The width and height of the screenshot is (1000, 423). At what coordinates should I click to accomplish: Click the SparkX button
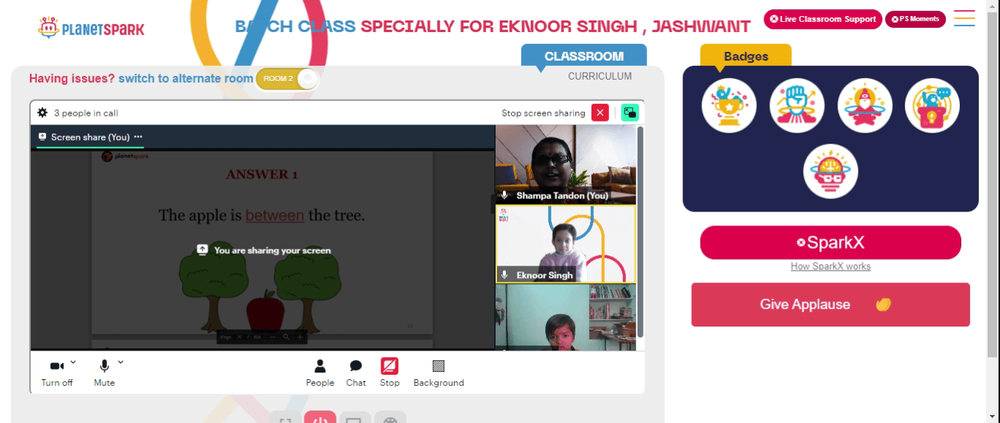coord(830,242)
